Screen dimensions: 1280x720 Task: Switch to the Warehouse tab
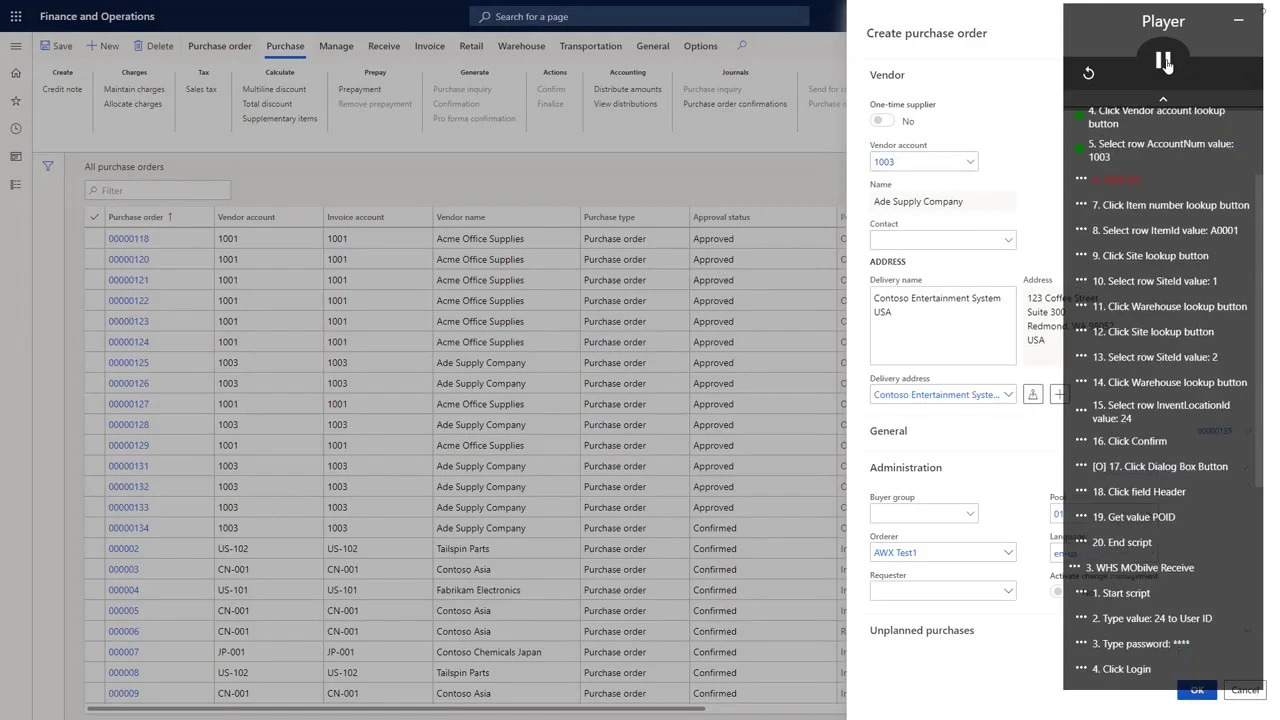point(521,46)
